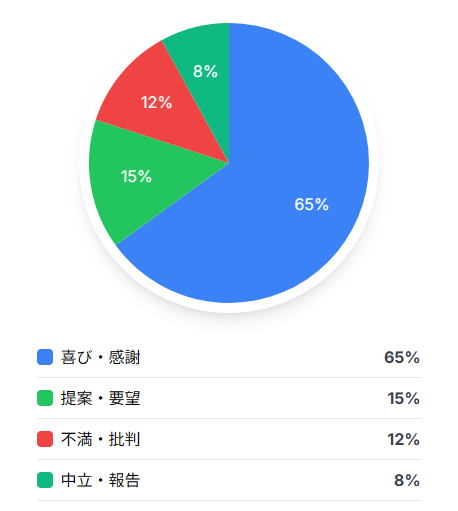The width and height of the screenshot is (458, 511).
Task: Click the 8% value in legend row
Action: click(407, 480)
